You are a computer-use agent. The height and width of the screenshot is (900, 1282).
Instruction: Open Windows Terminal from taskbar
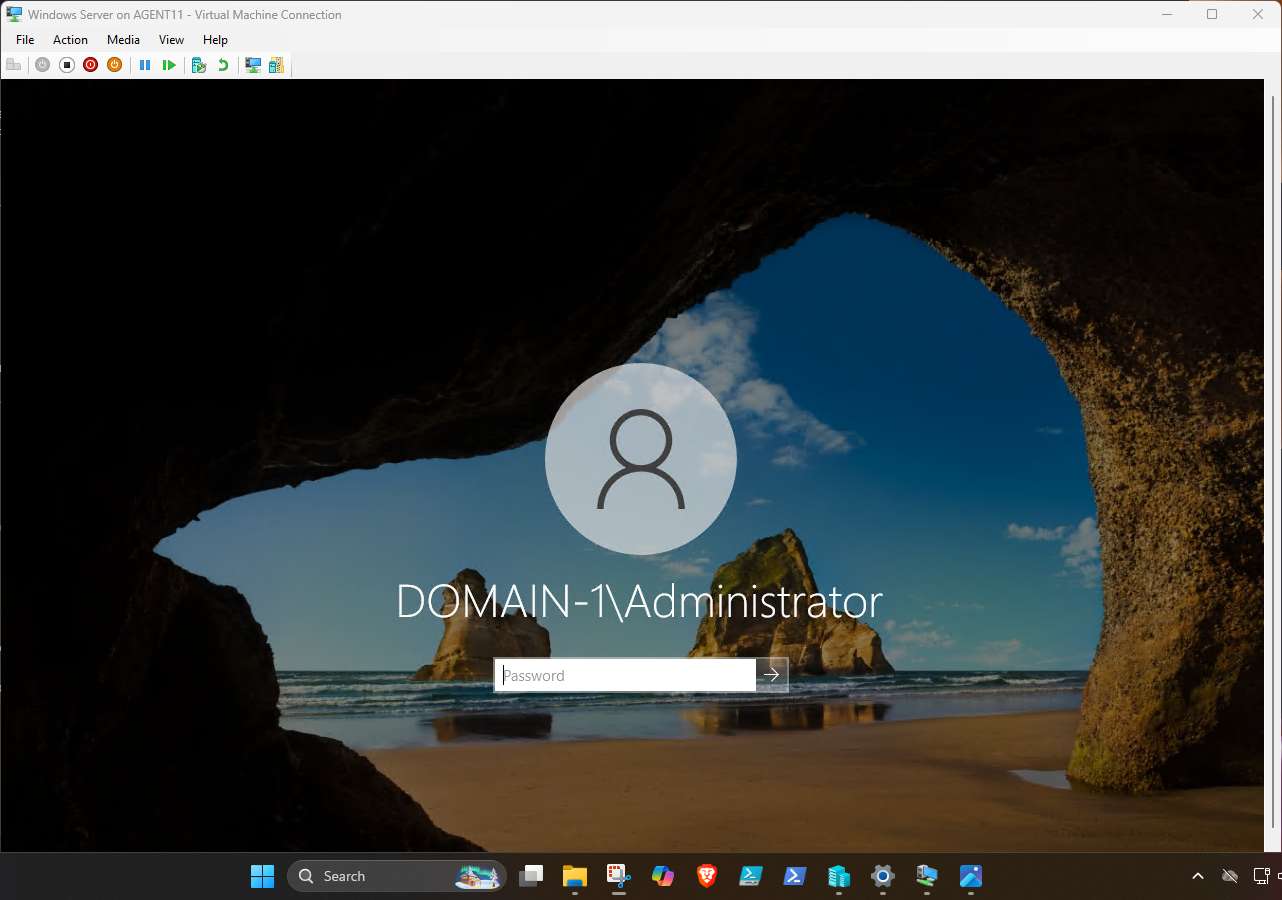[x=750, y=876]
